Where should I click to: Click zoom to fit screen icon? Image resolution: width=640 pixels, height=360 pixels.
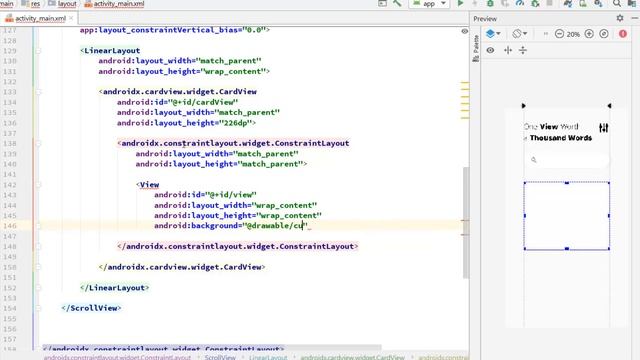pos(604,34)
